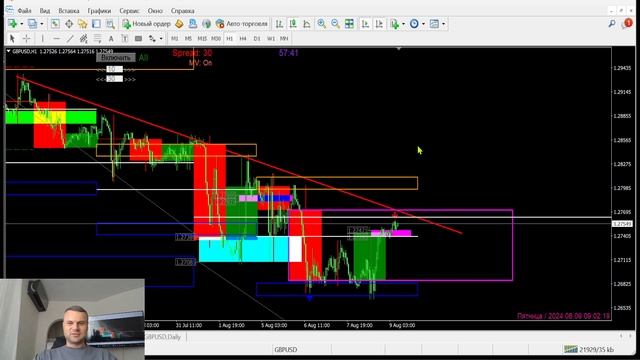Viewport: 640px width, 360px height.
Task: Select the arrow cursor tool
Action: (x=12, y=38)
